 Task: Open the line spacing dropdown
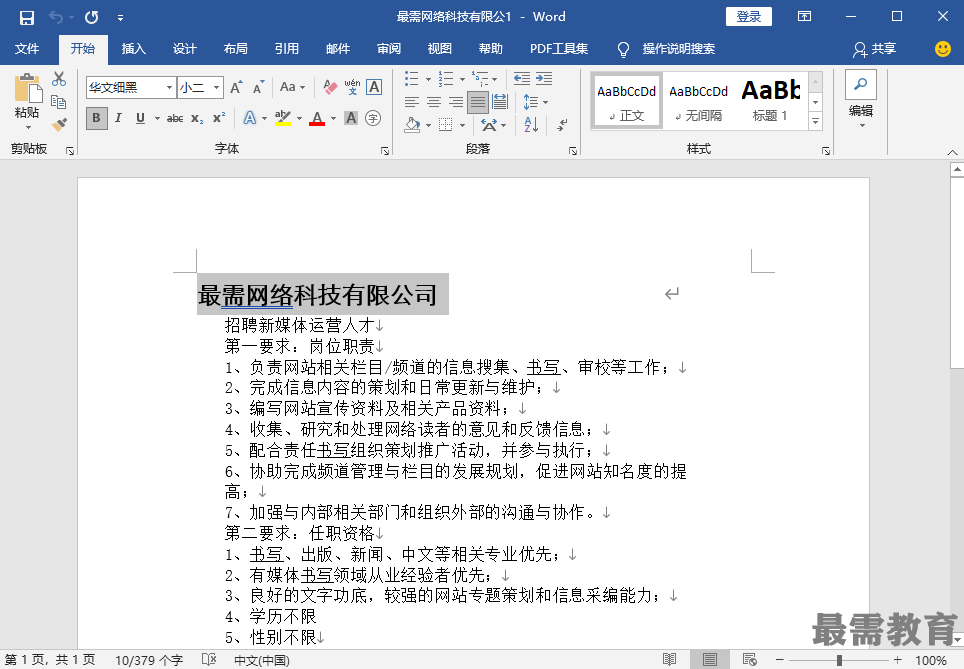pyautogui.click(x=535, y=101)
